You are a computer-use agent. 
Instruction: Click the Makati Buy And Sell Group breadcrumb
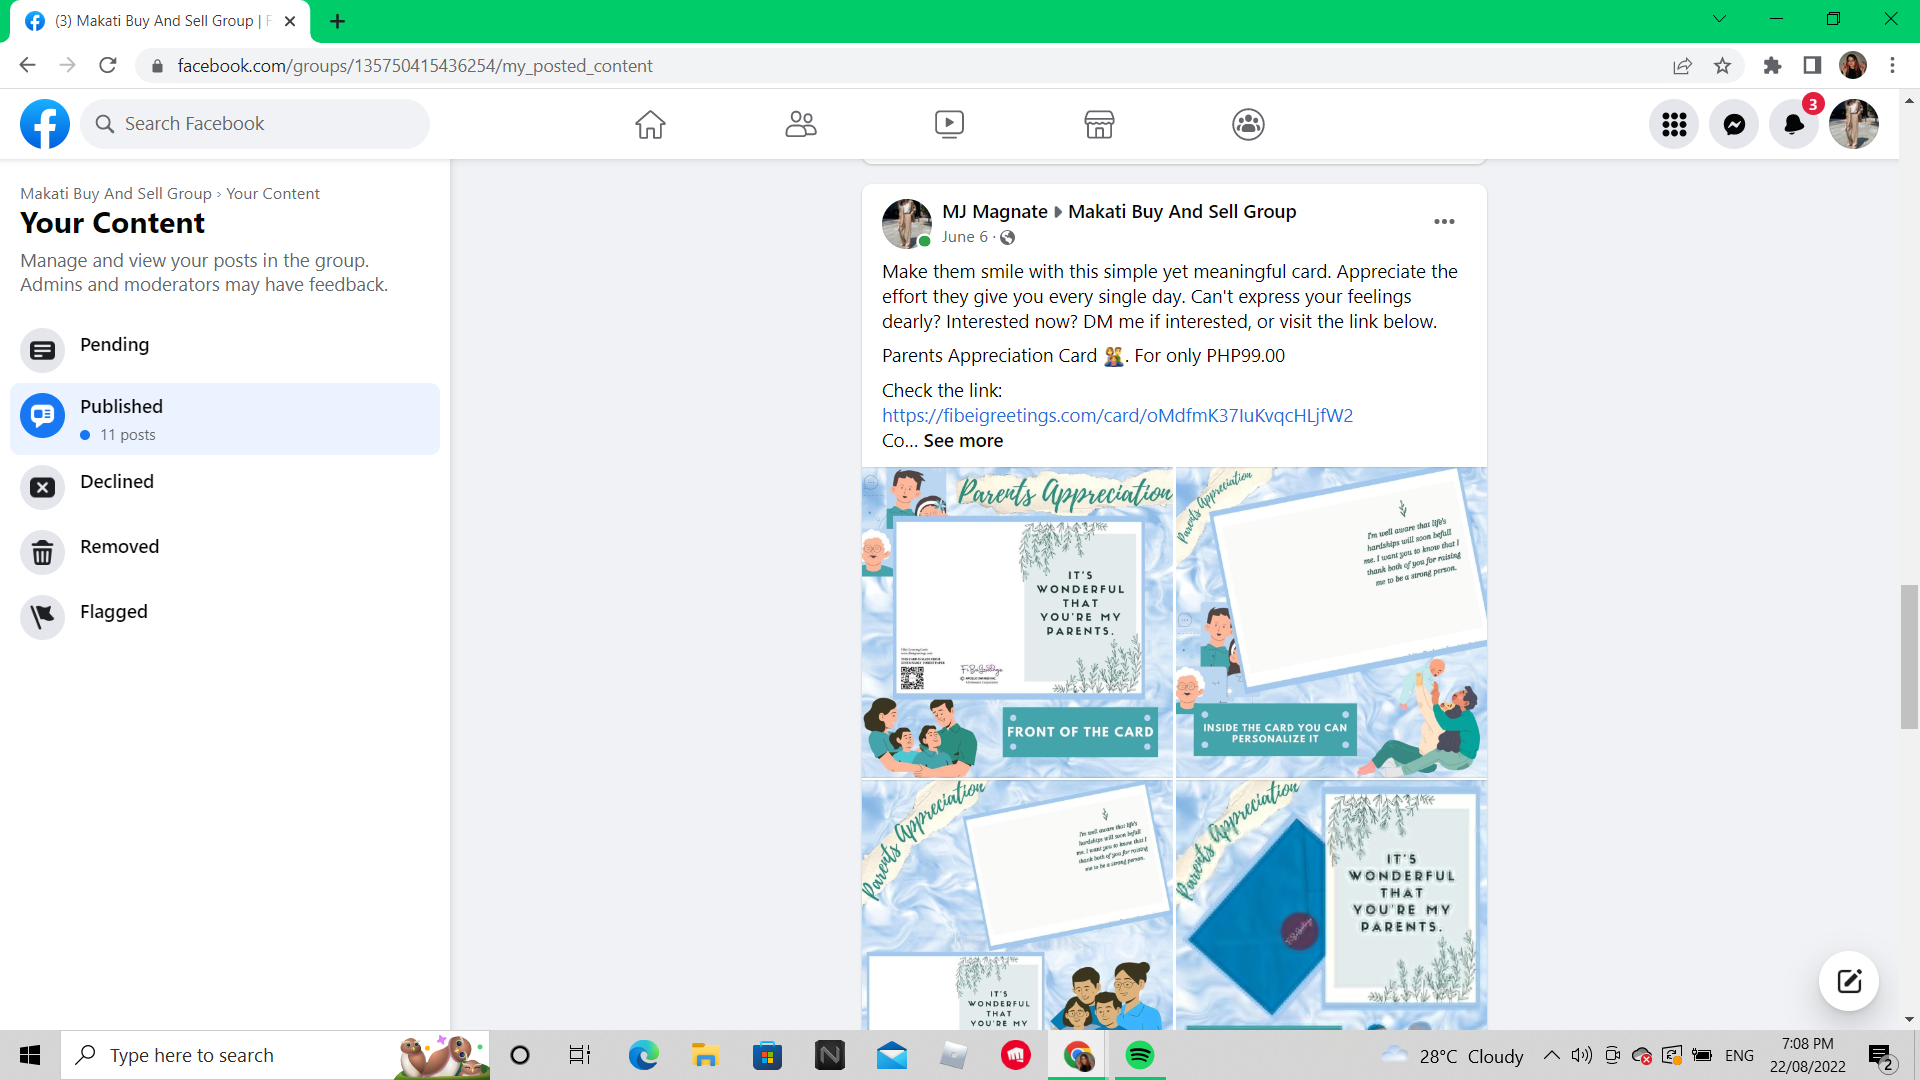[116, 194]
